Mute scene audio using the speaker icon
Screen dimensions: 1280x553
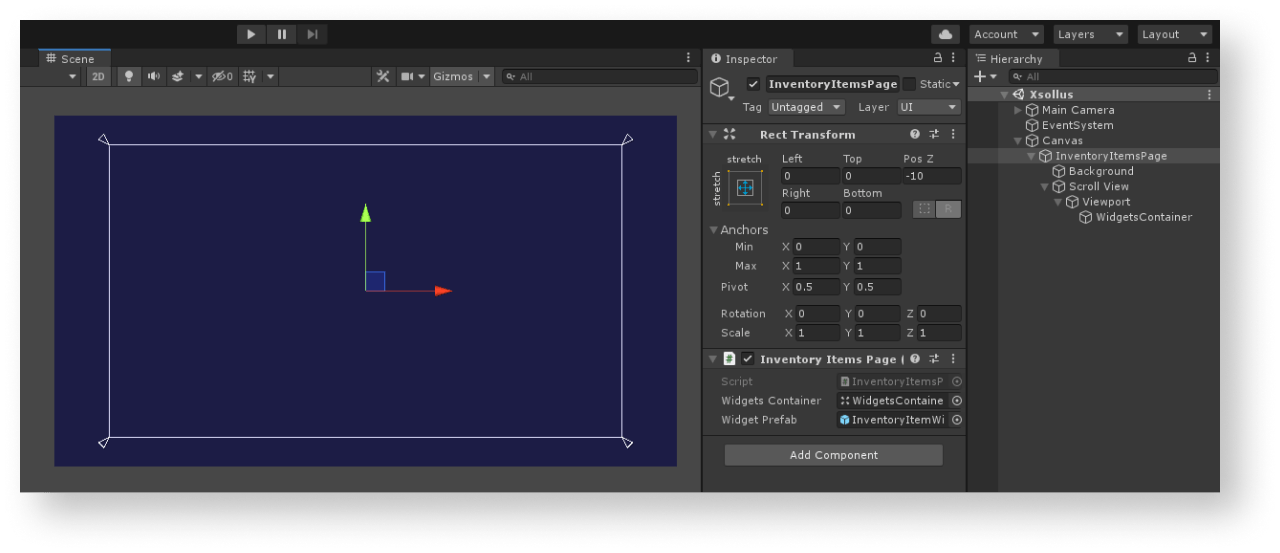tap(153, 76)
